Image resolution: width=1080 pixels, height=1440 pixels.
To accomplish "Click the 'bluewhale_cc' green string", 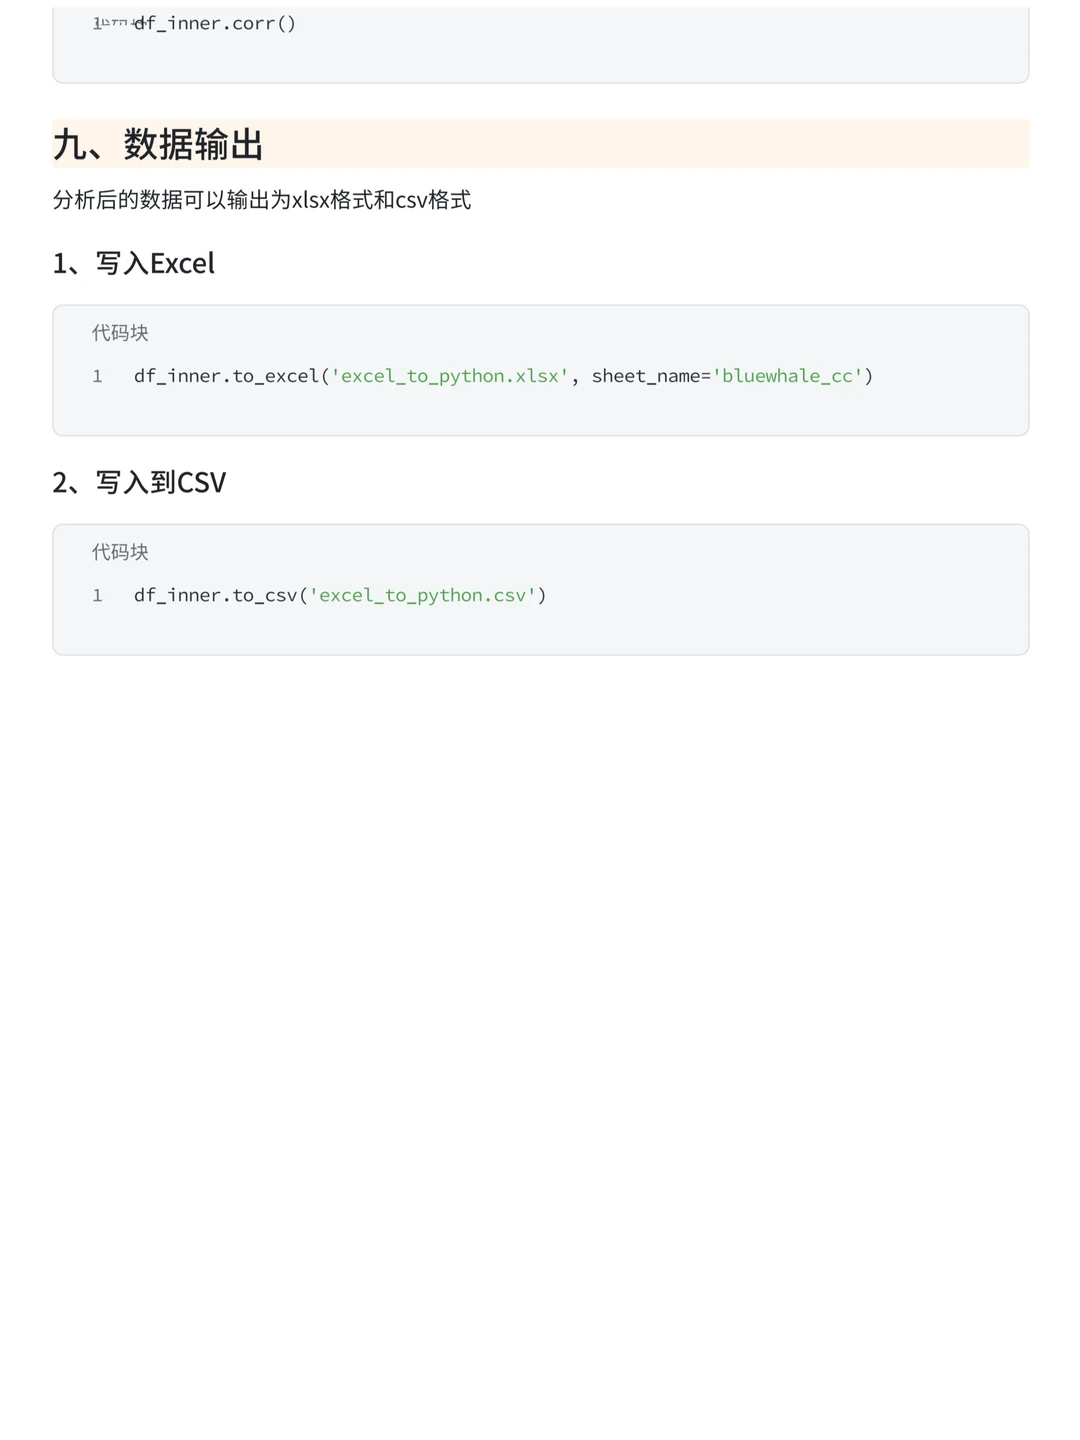I will (787, 376).
